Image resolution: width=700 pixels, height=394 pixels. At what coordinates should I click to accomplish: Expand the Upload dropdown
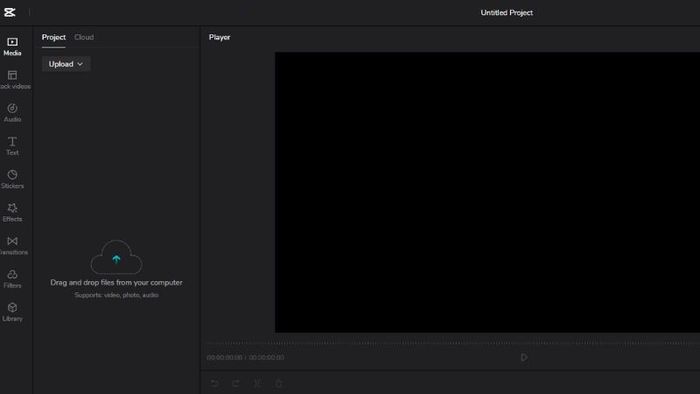click(x=66, y=64)
